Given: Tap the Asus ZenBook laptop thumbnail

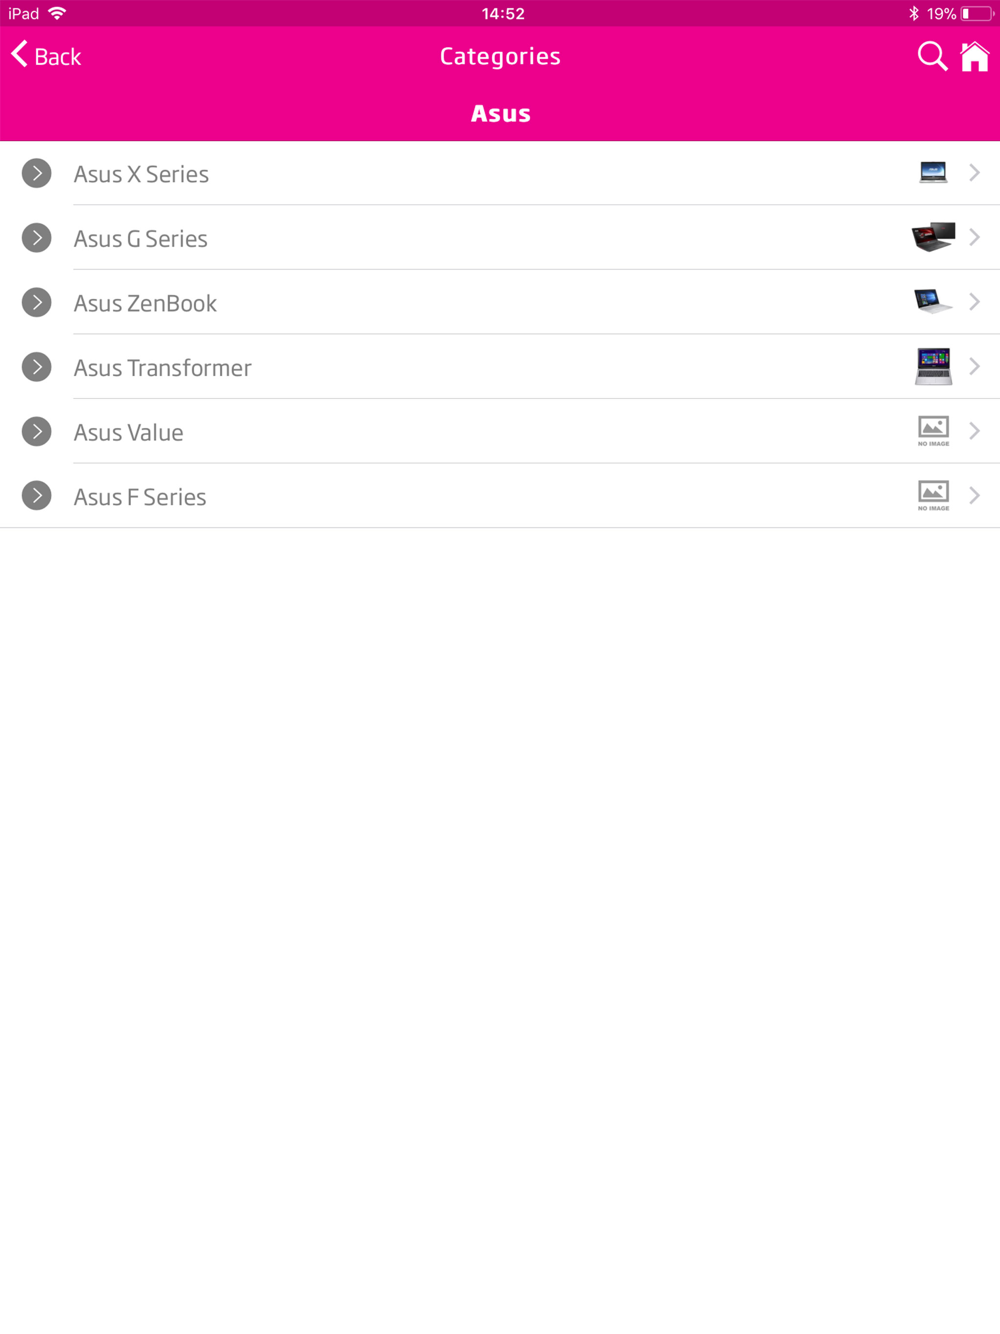Looking at the screenshot, I should pyautogui.click(x=933, y=301).
